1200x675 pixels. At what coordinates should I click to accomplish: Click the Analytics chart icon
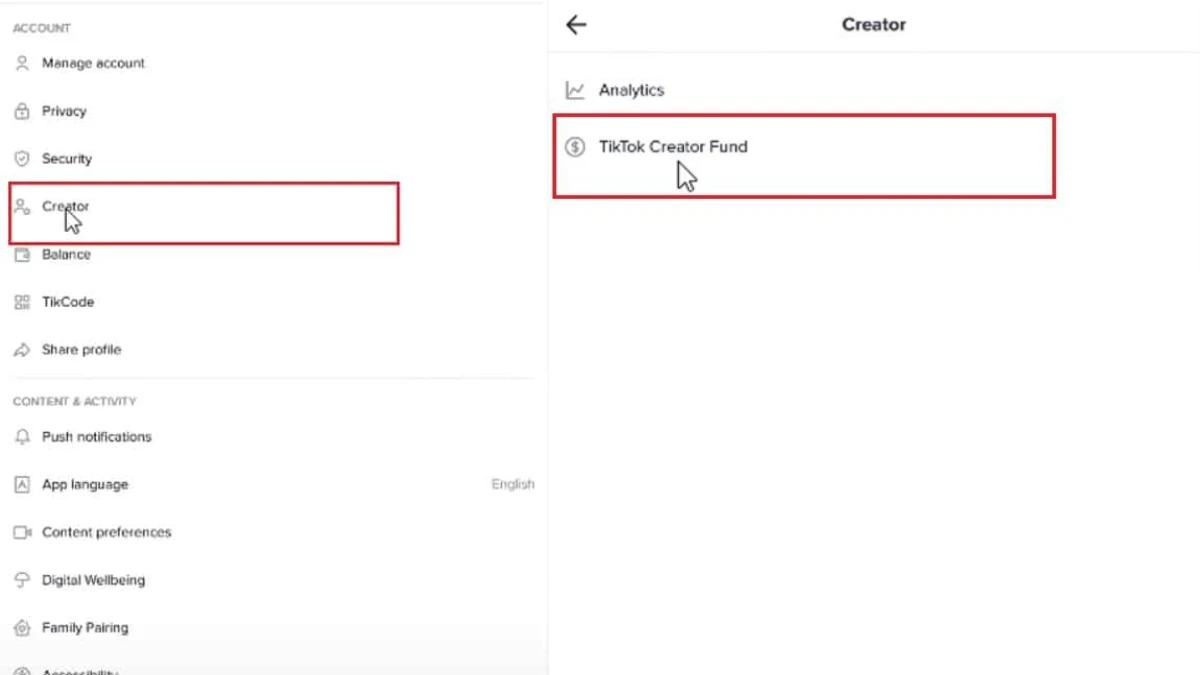click(575, 90)
